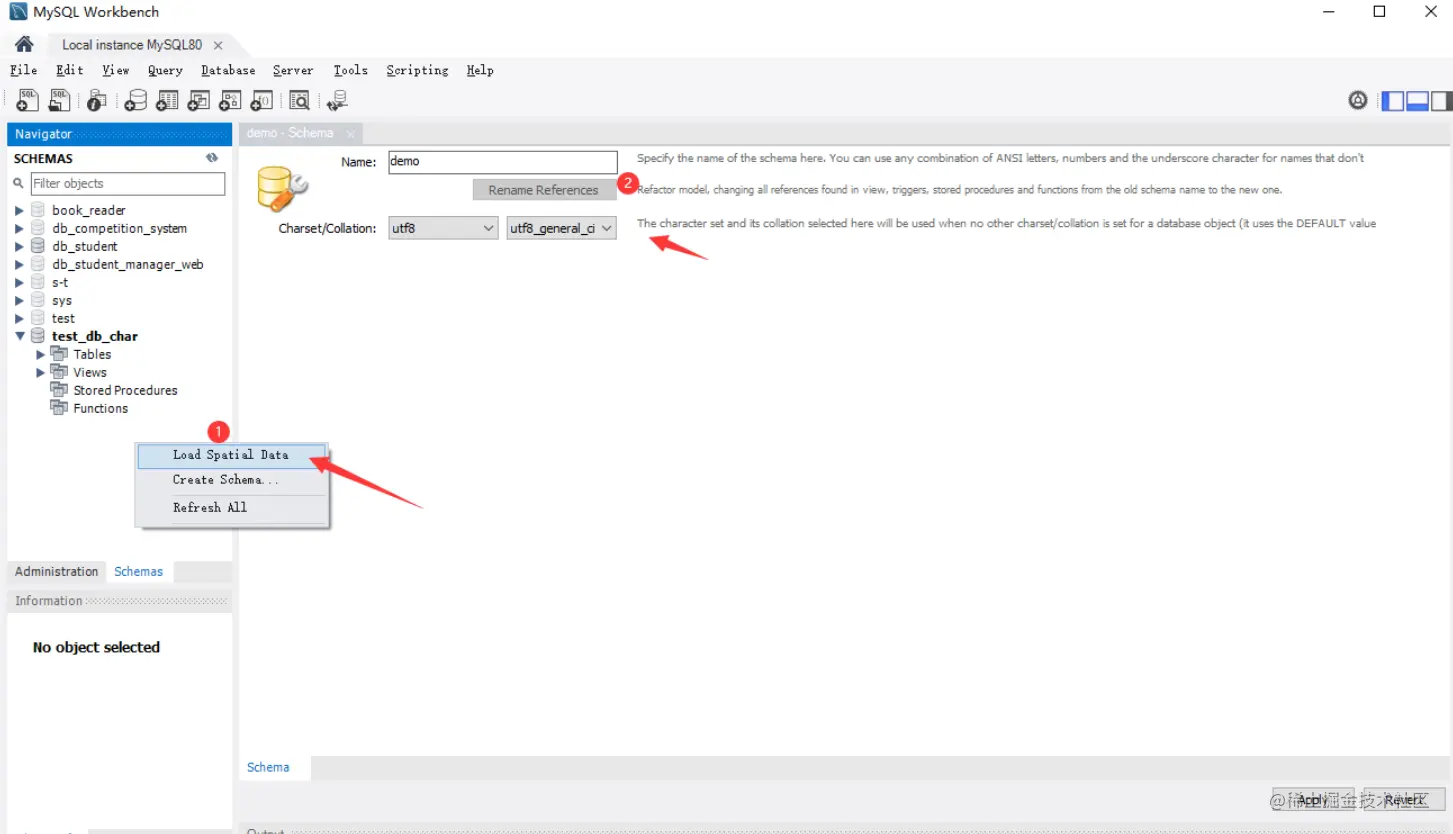Image resolution: width=1453 pixels, height=834 pixels.
Task: Click the Rename References button
Action: coord(543,190)
